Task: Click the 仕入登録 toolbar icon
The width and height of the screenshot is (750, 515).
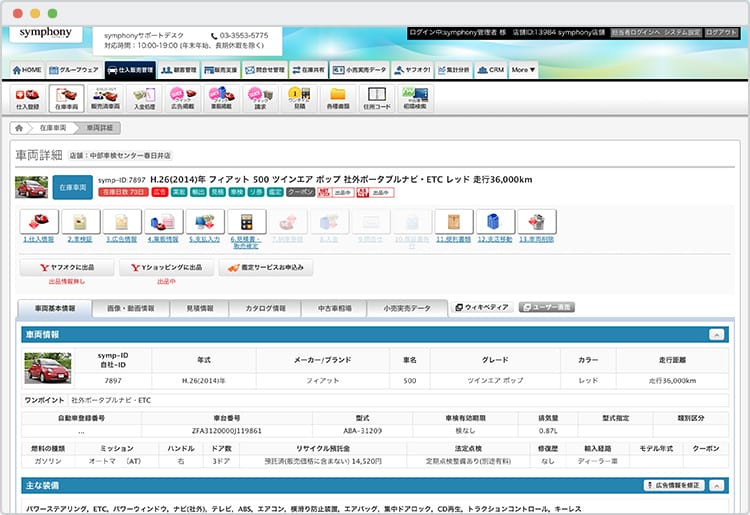Action: click(x=27, y=97)
